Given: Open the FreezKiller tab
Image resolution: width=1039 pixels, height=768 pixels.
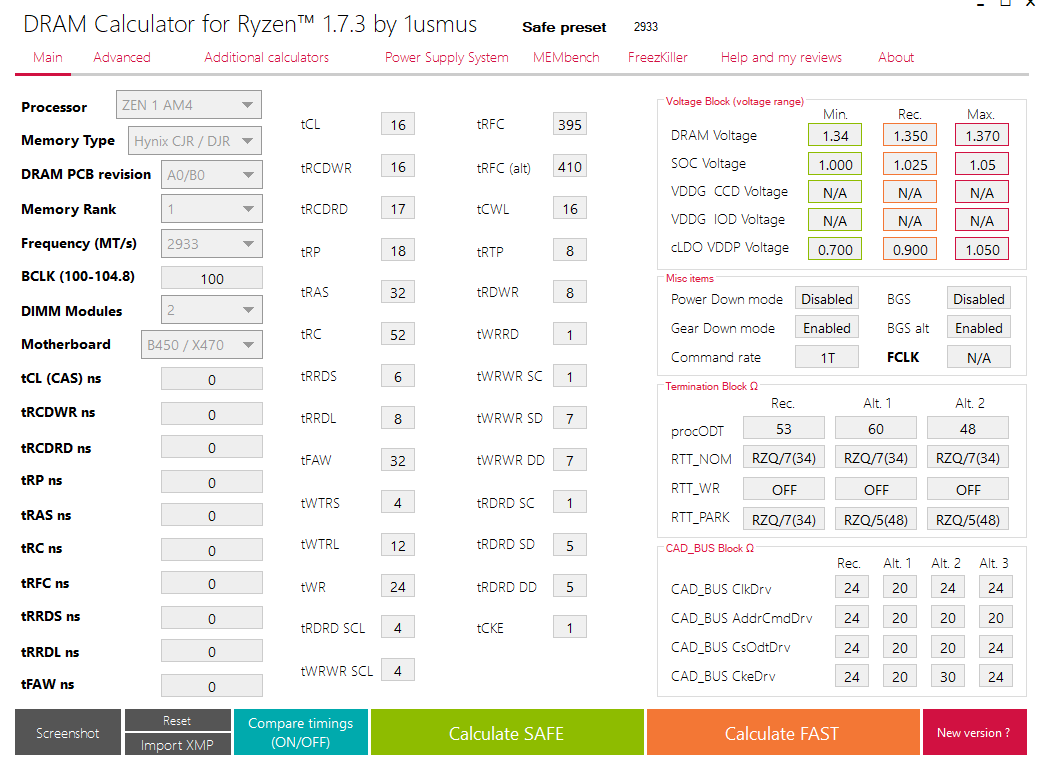Looking at the screenshot, I should pyautogui.click(x=658, y=57).
